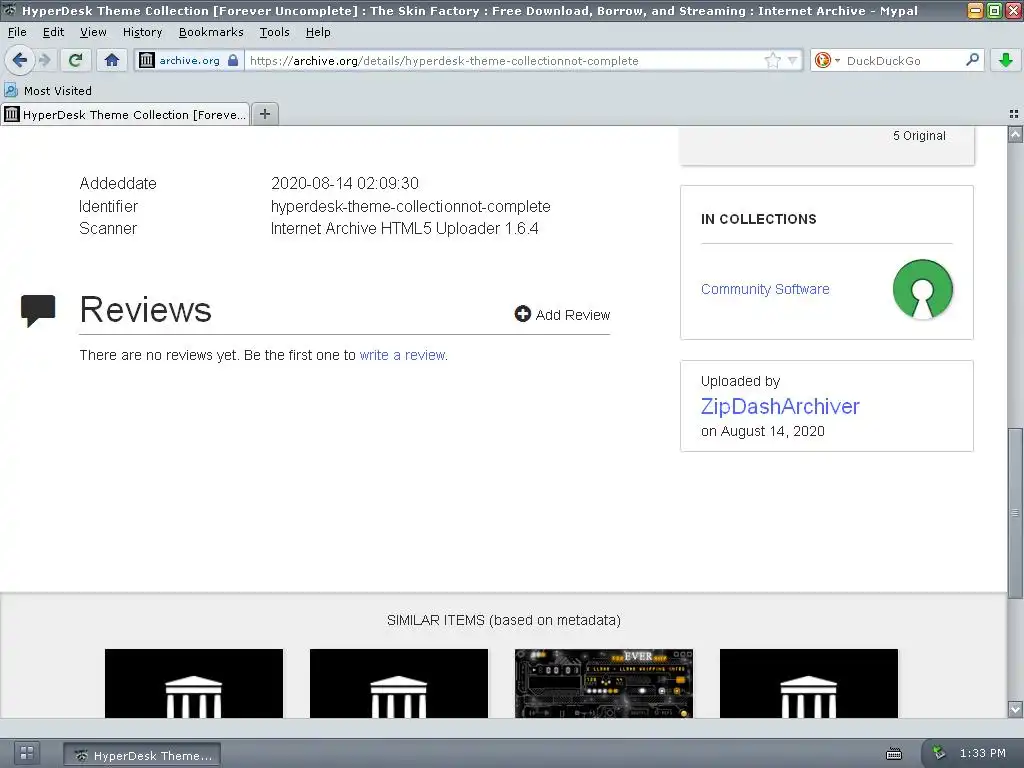
Task: Reload the current page
Action: coord(76,60)
